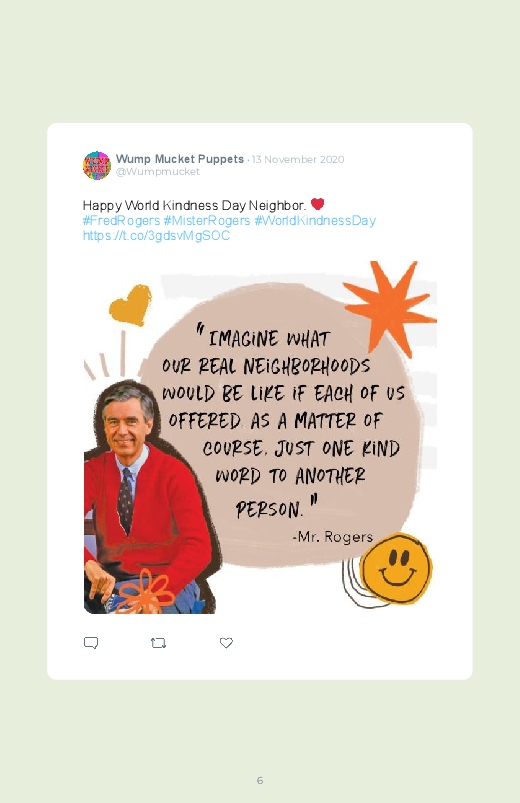This screenshot has width=520, height=803.
Task: Click the retweet arrows icon
Action: 158,643
